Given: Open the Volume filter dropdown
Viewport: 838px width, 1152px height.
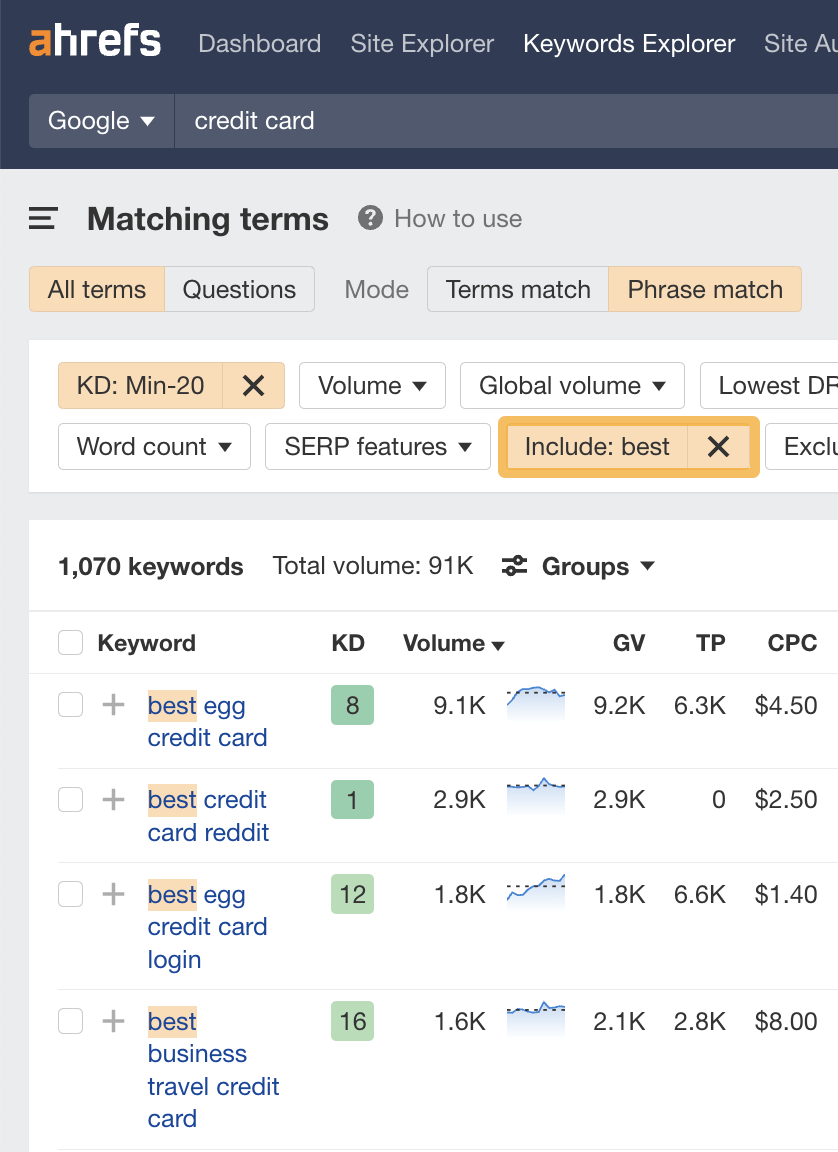Looking at the screenshot, I should (372, 385).
